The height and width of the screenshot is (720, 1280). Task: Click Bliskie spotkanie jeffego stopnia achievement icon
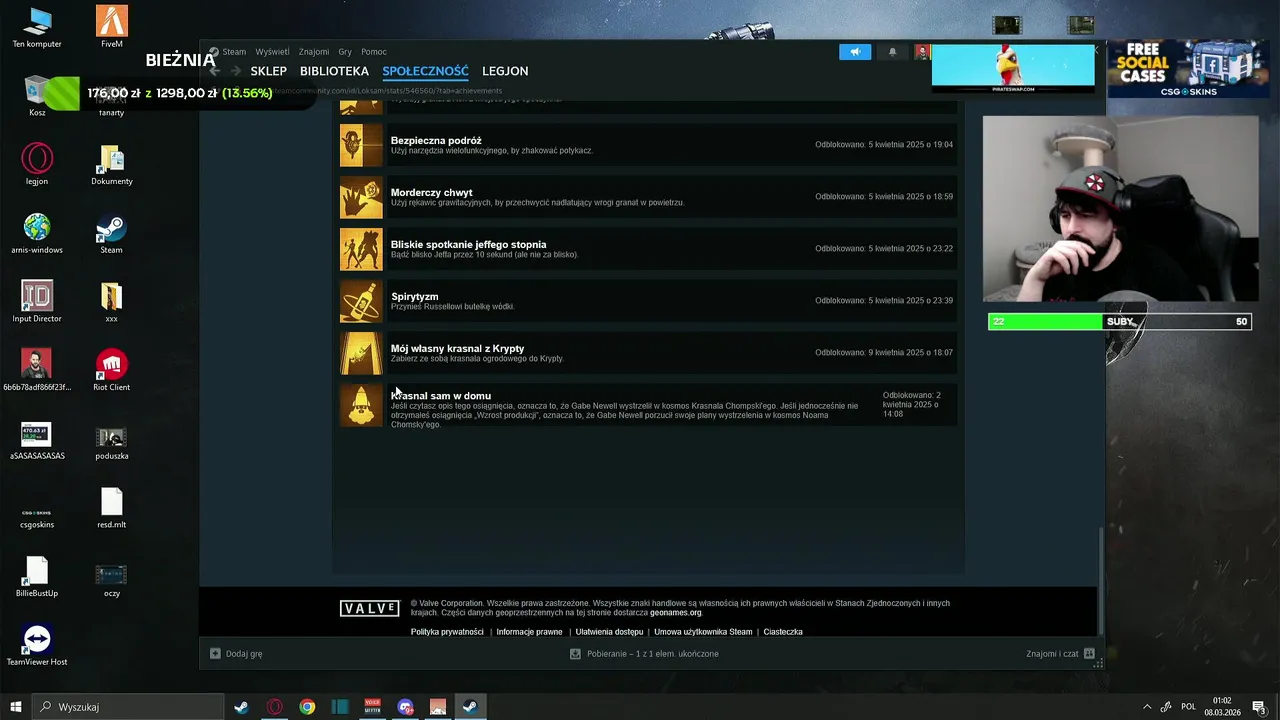[x=361, y=249]
